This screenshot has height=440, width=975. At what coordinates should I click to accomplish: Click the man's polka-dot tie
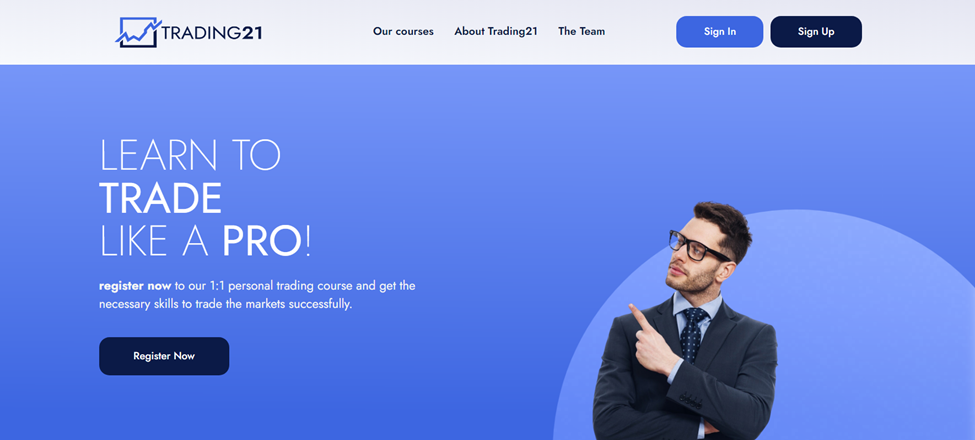(x=692, y=334)
